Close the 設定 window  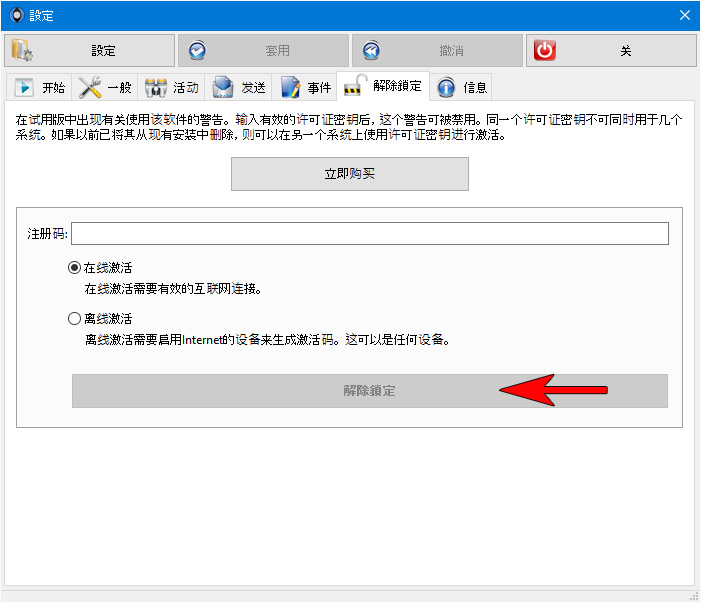(684, 15)
